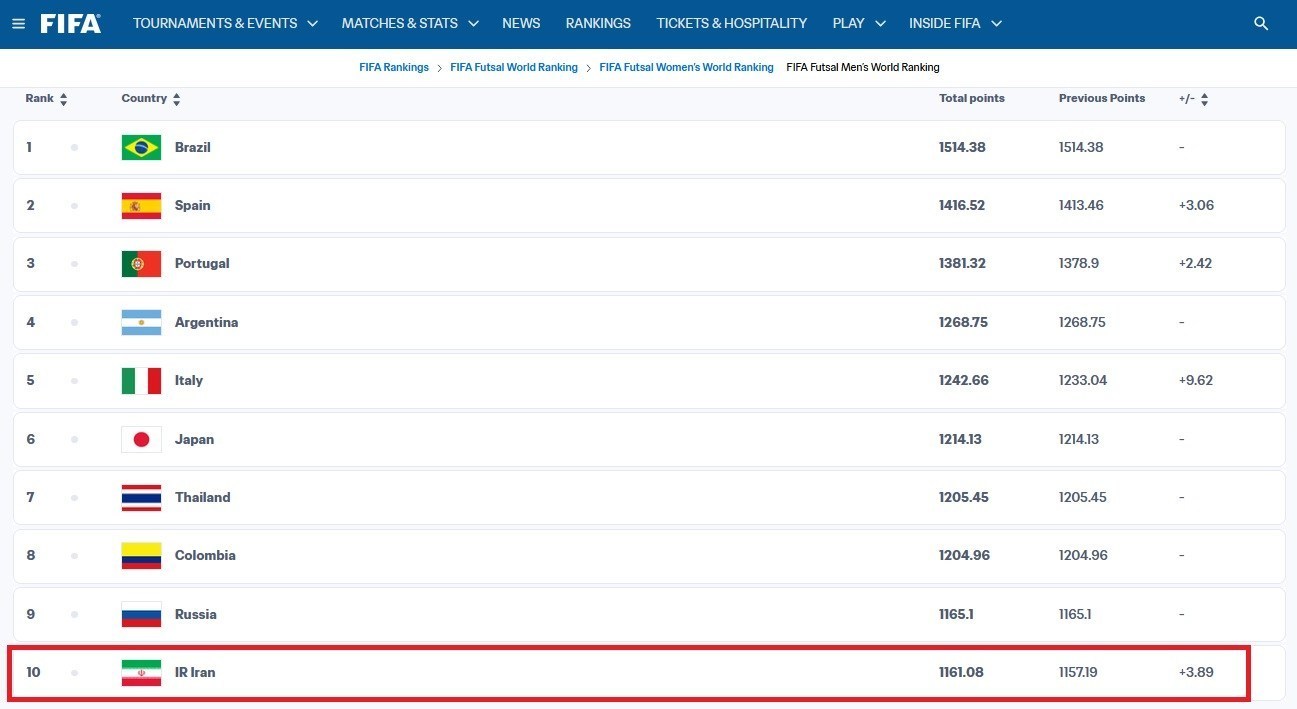Open the News menu item

521,23
